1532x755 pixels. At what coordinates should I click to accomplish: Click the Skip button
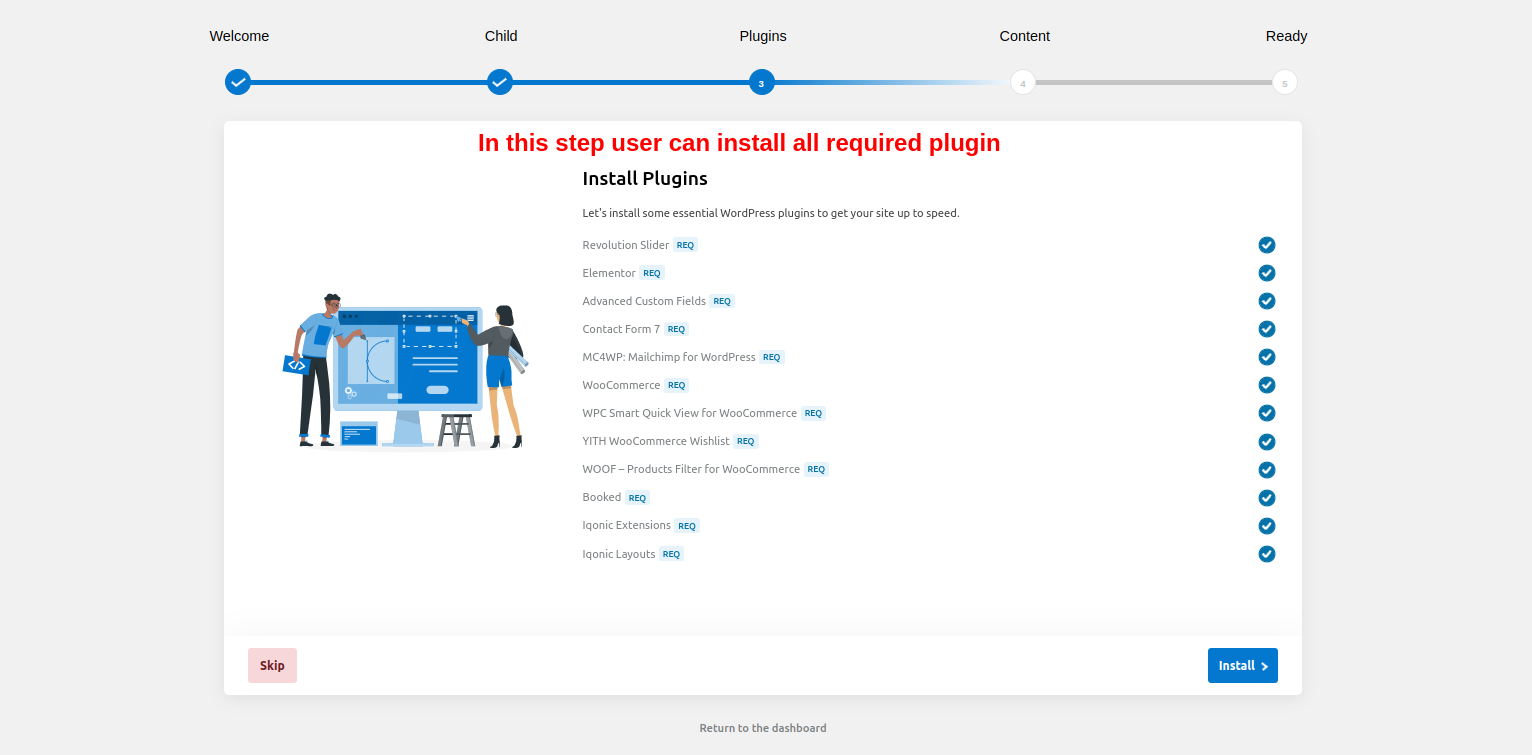(272, 666)
